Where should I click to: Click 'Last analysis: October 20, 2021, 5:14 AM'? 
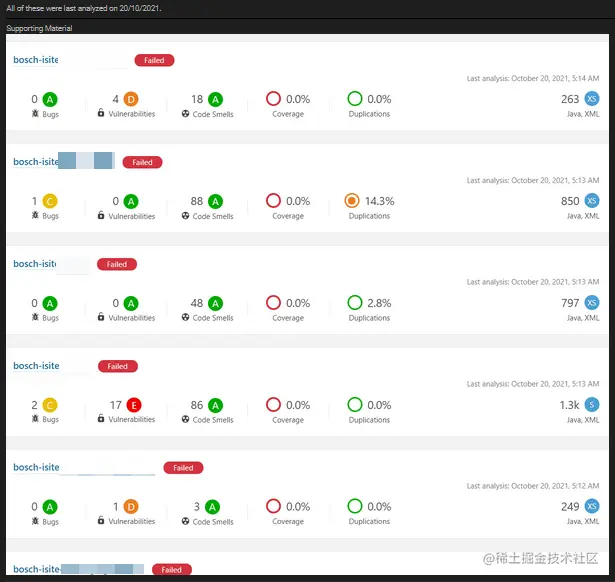pos(533,78)
